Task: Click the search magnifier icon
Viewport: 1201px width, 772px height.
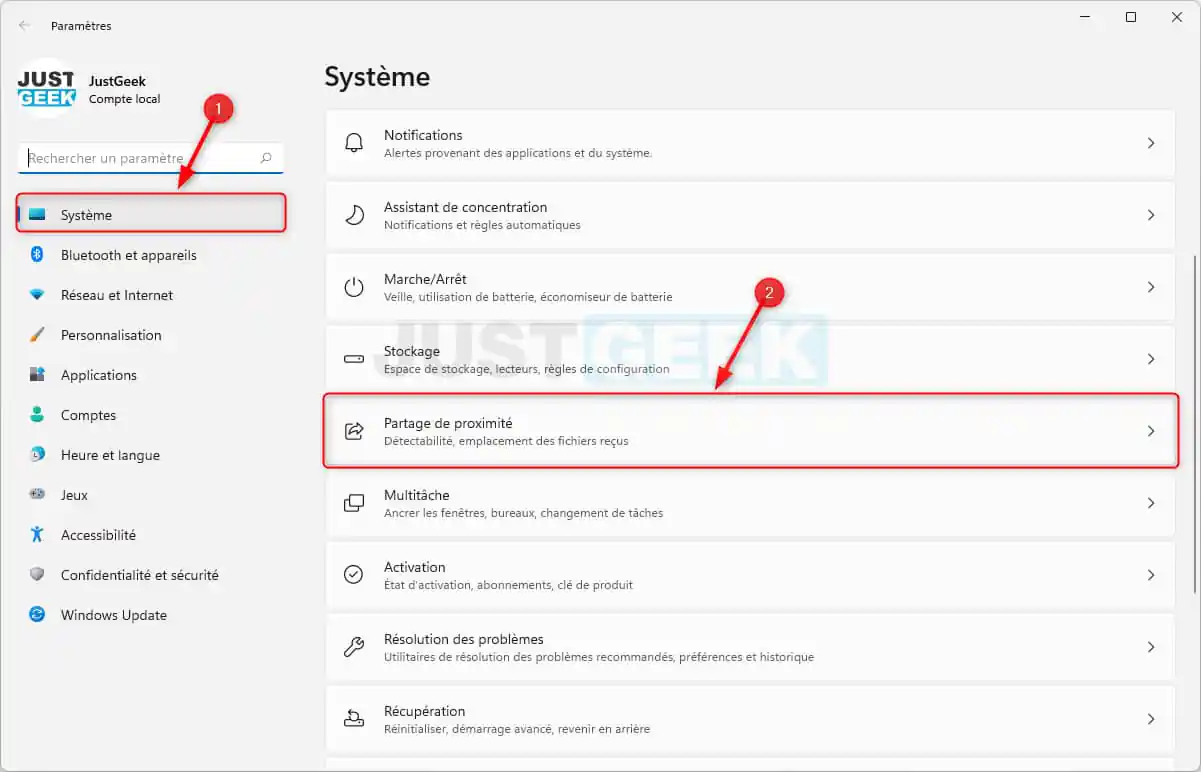Action: (266, 158)
